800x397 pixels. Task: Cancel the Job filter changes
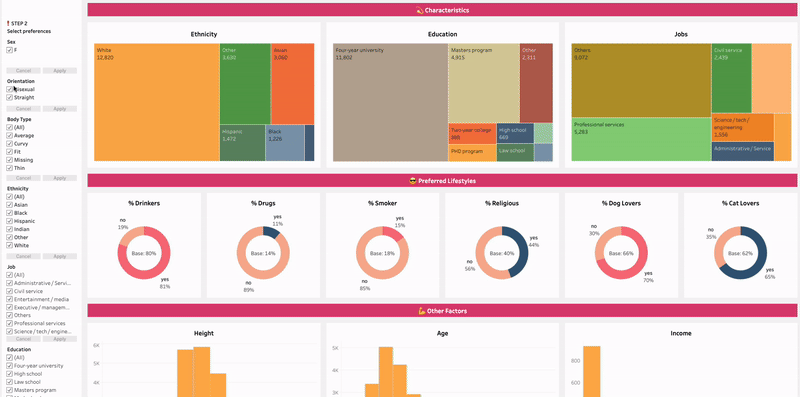23,339
